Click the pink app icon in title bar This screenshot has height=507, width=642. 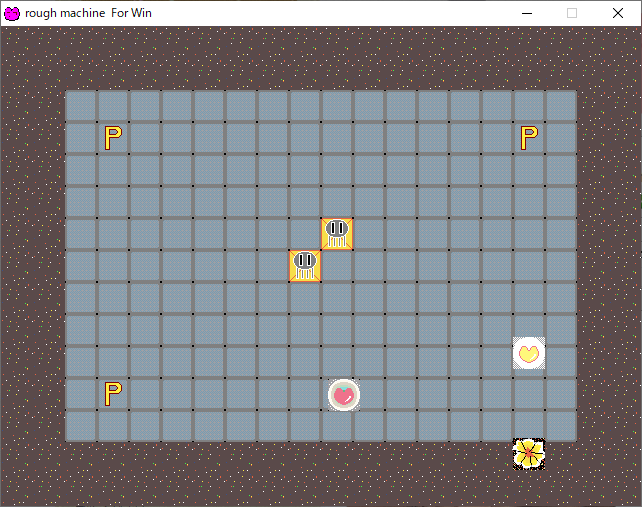[12, 14]
